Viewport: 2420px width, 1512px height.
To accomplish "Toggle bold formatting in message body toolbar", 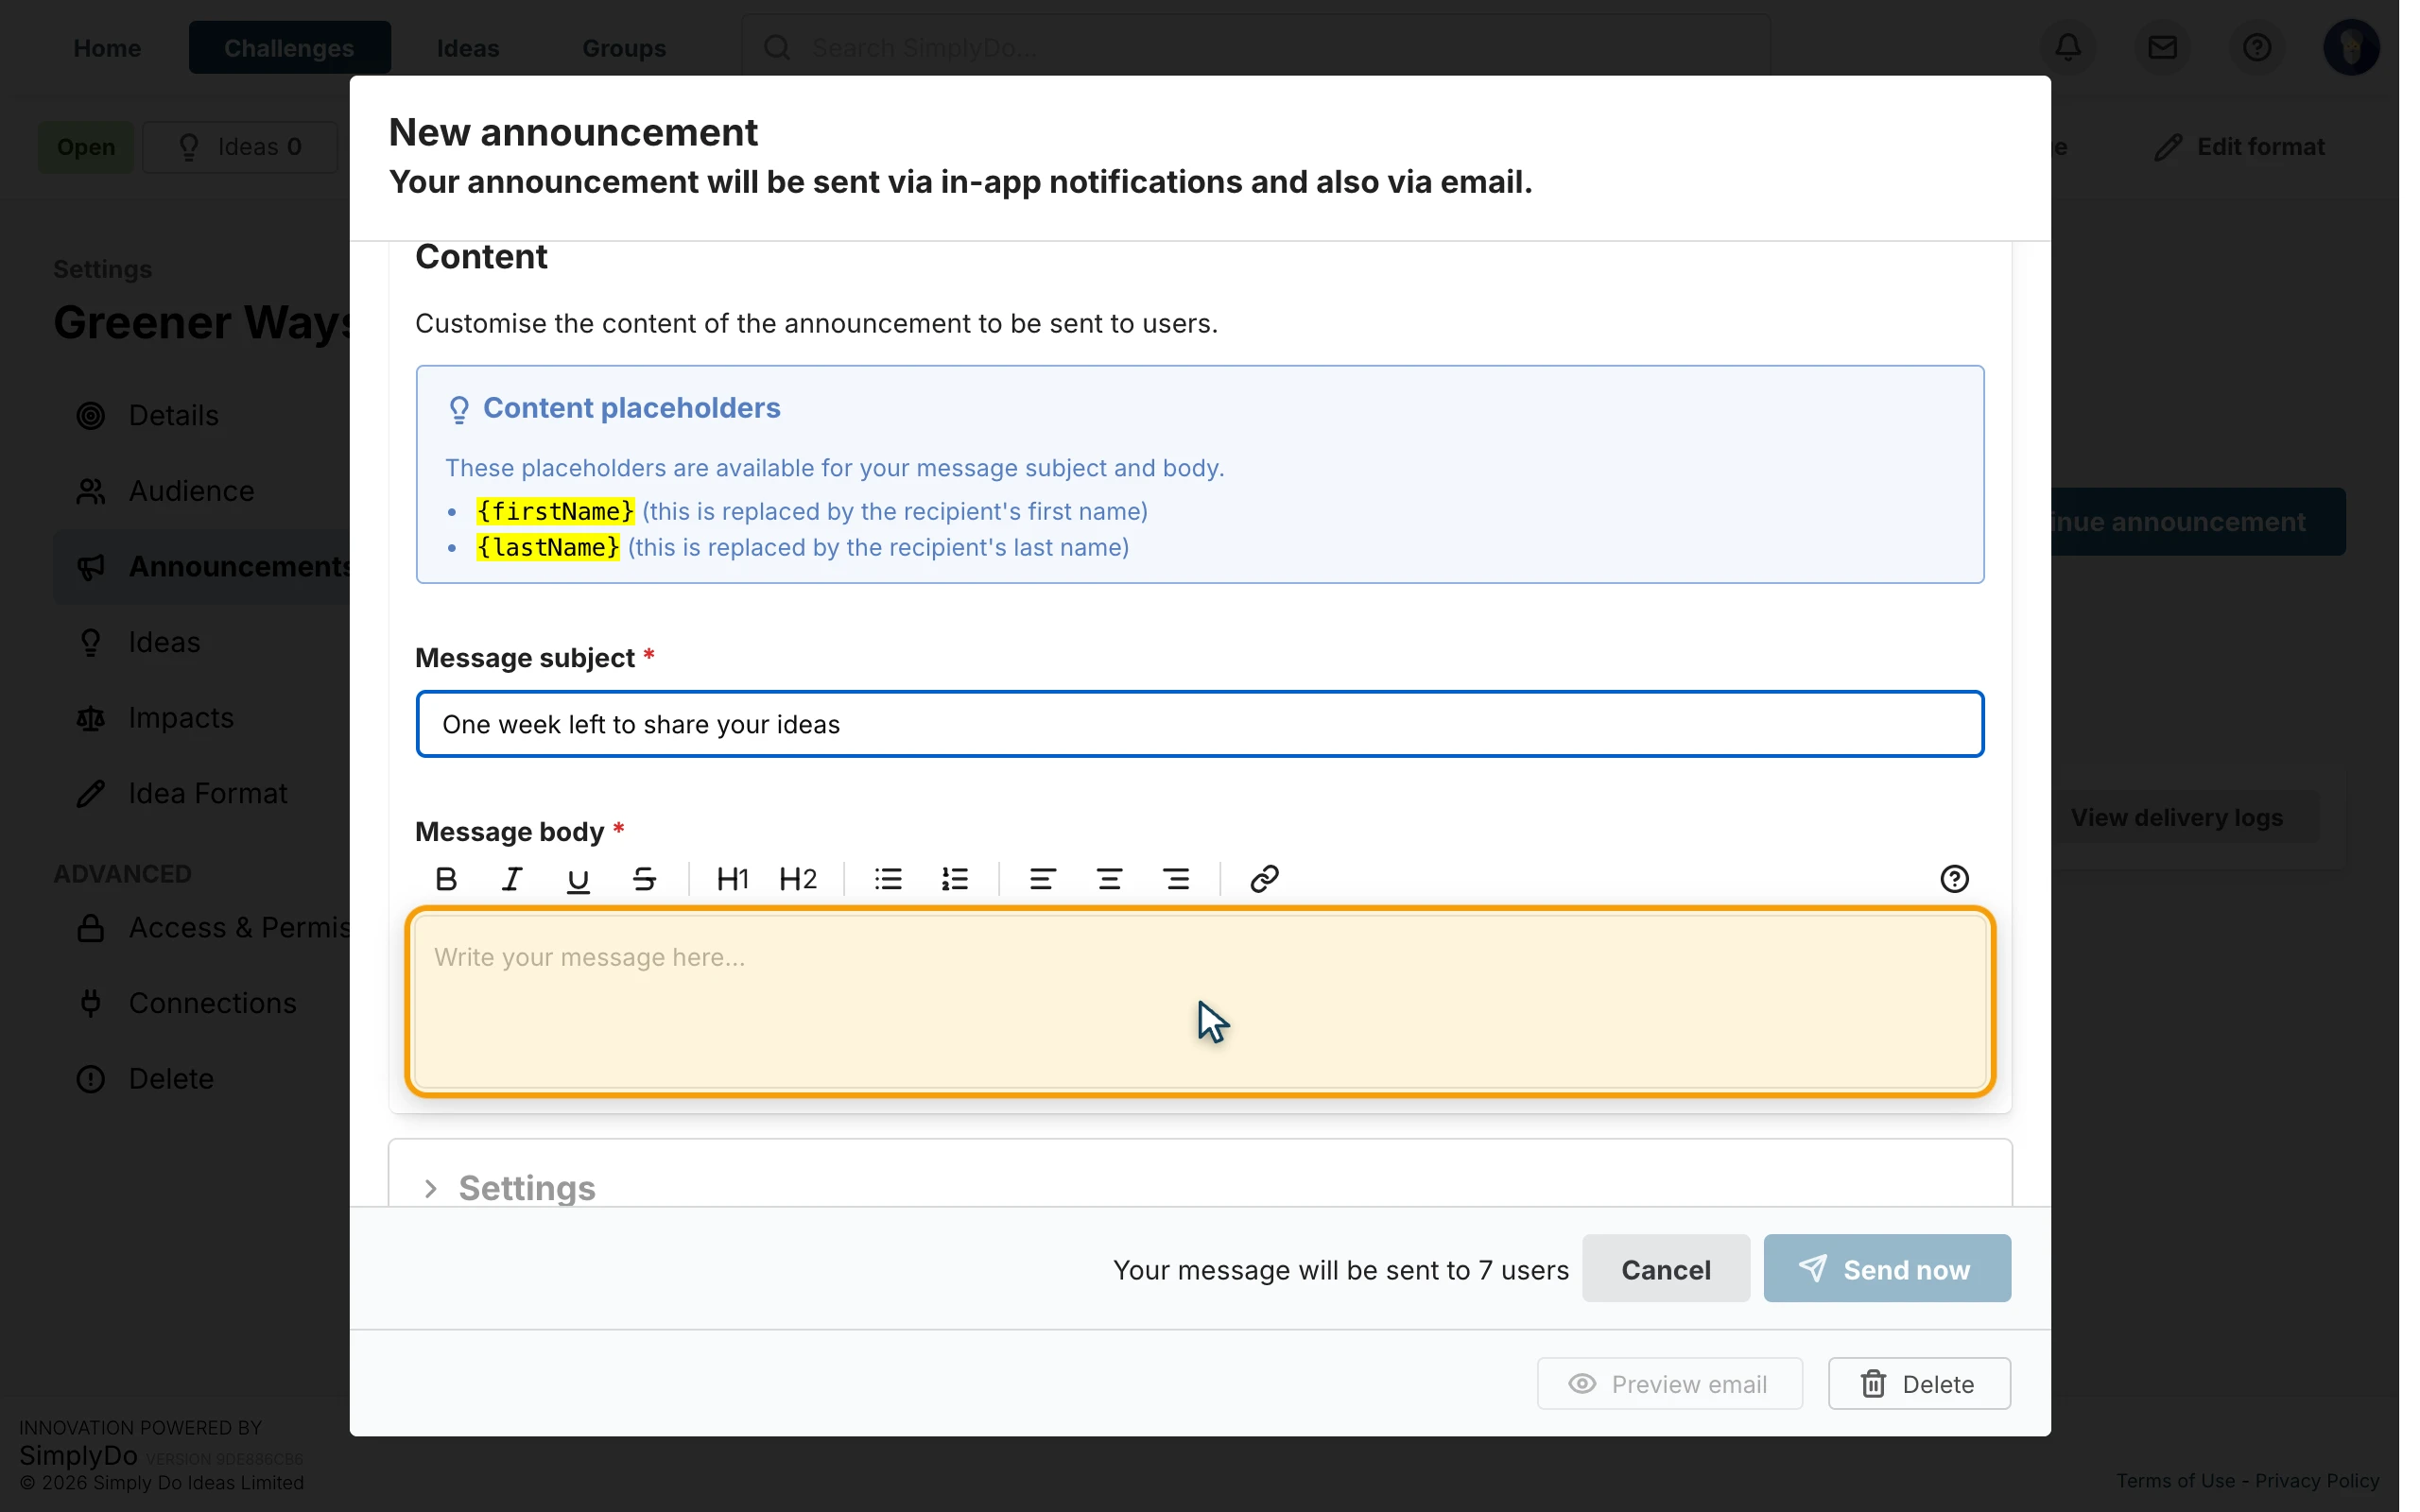I will (x=446, y=879).
